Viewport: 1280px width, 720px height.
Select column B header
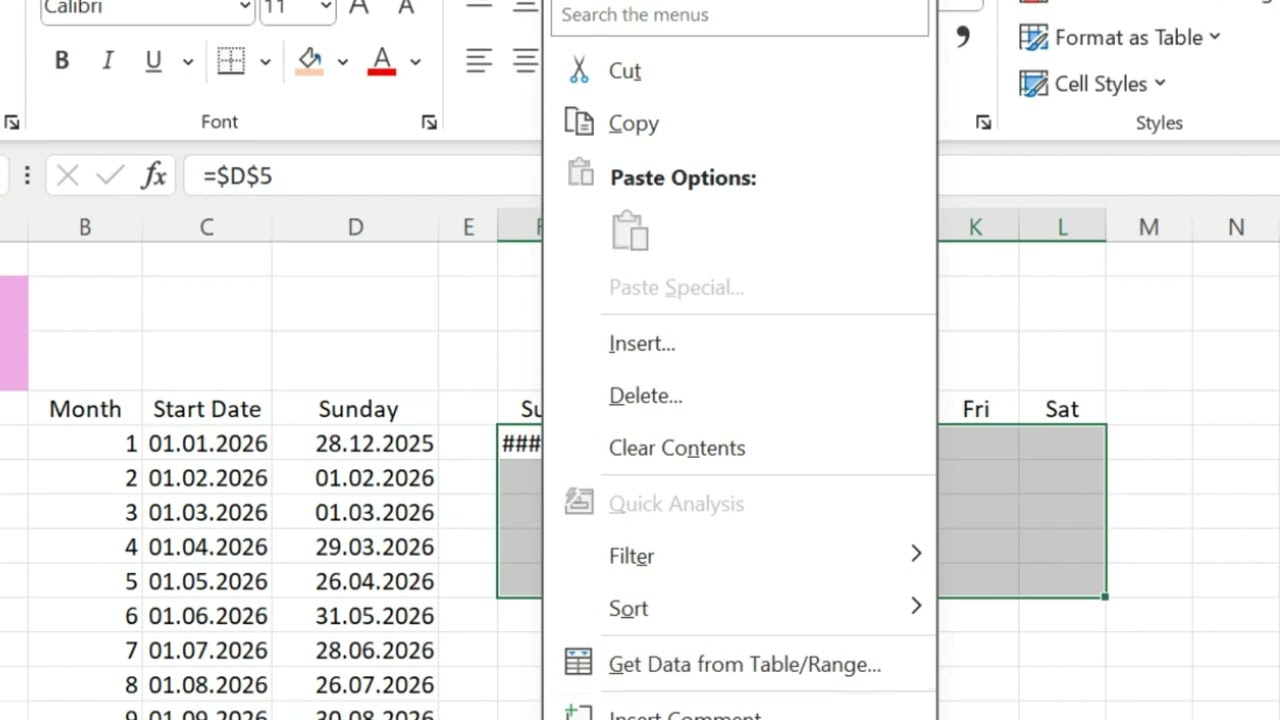85,227
